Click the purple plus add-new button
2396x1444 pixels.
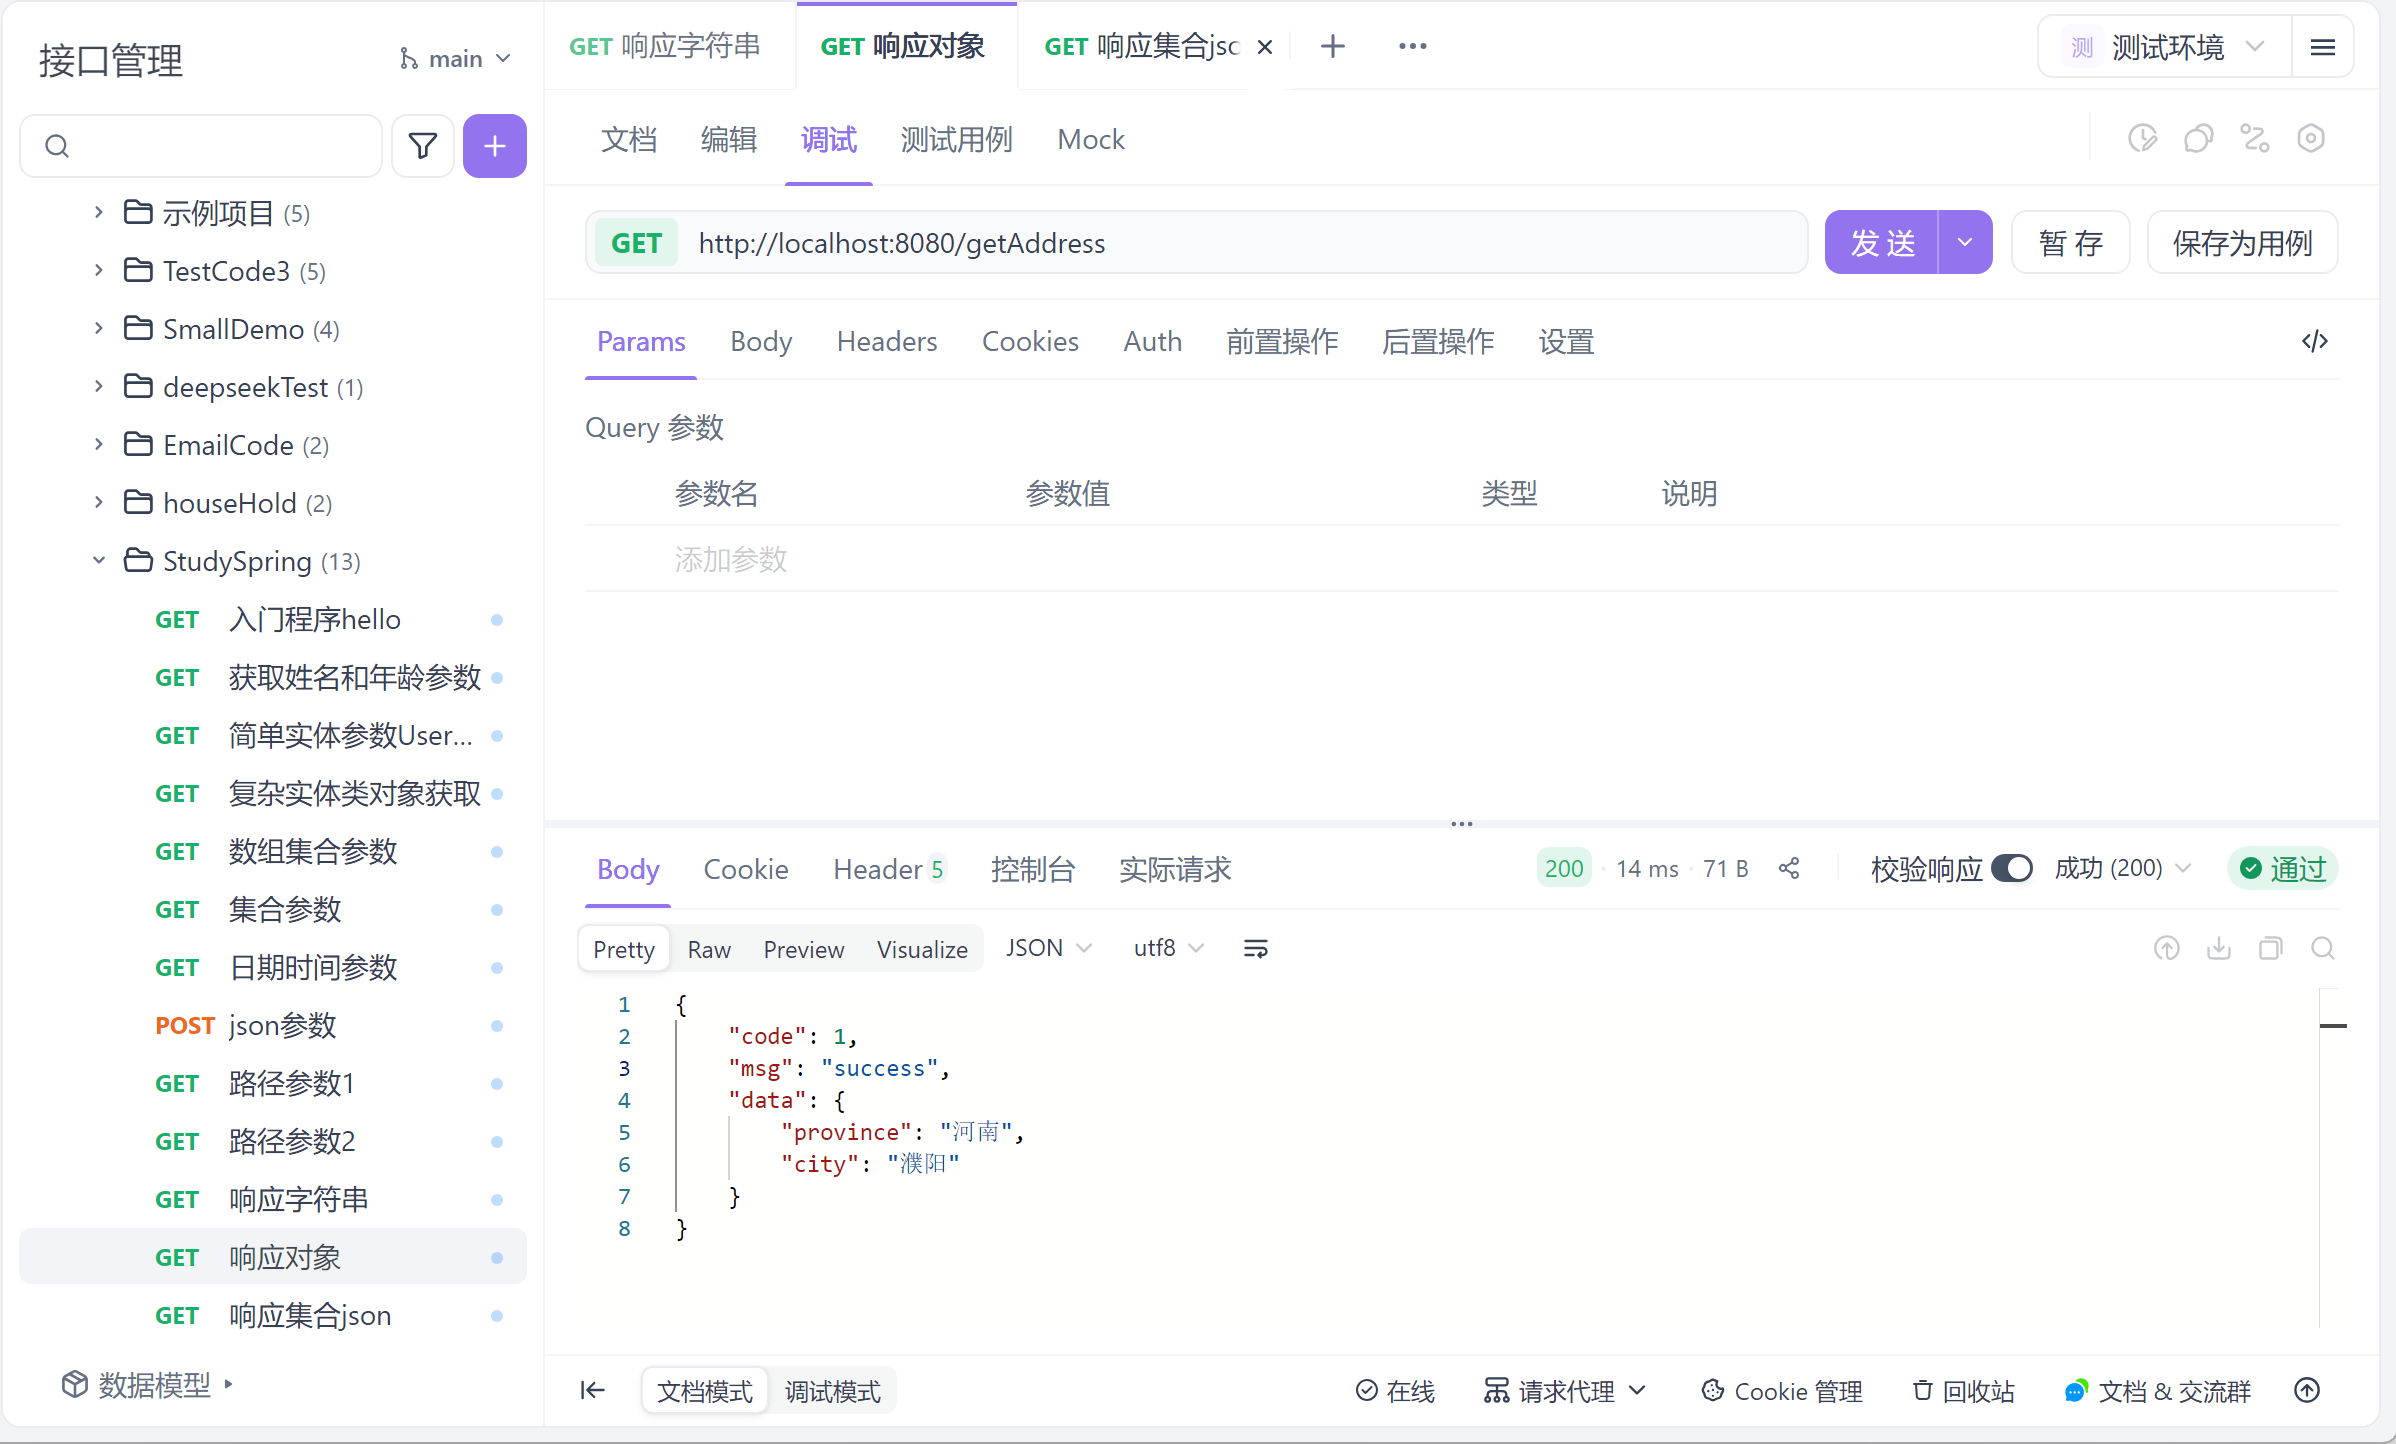(x=495, y=146)
